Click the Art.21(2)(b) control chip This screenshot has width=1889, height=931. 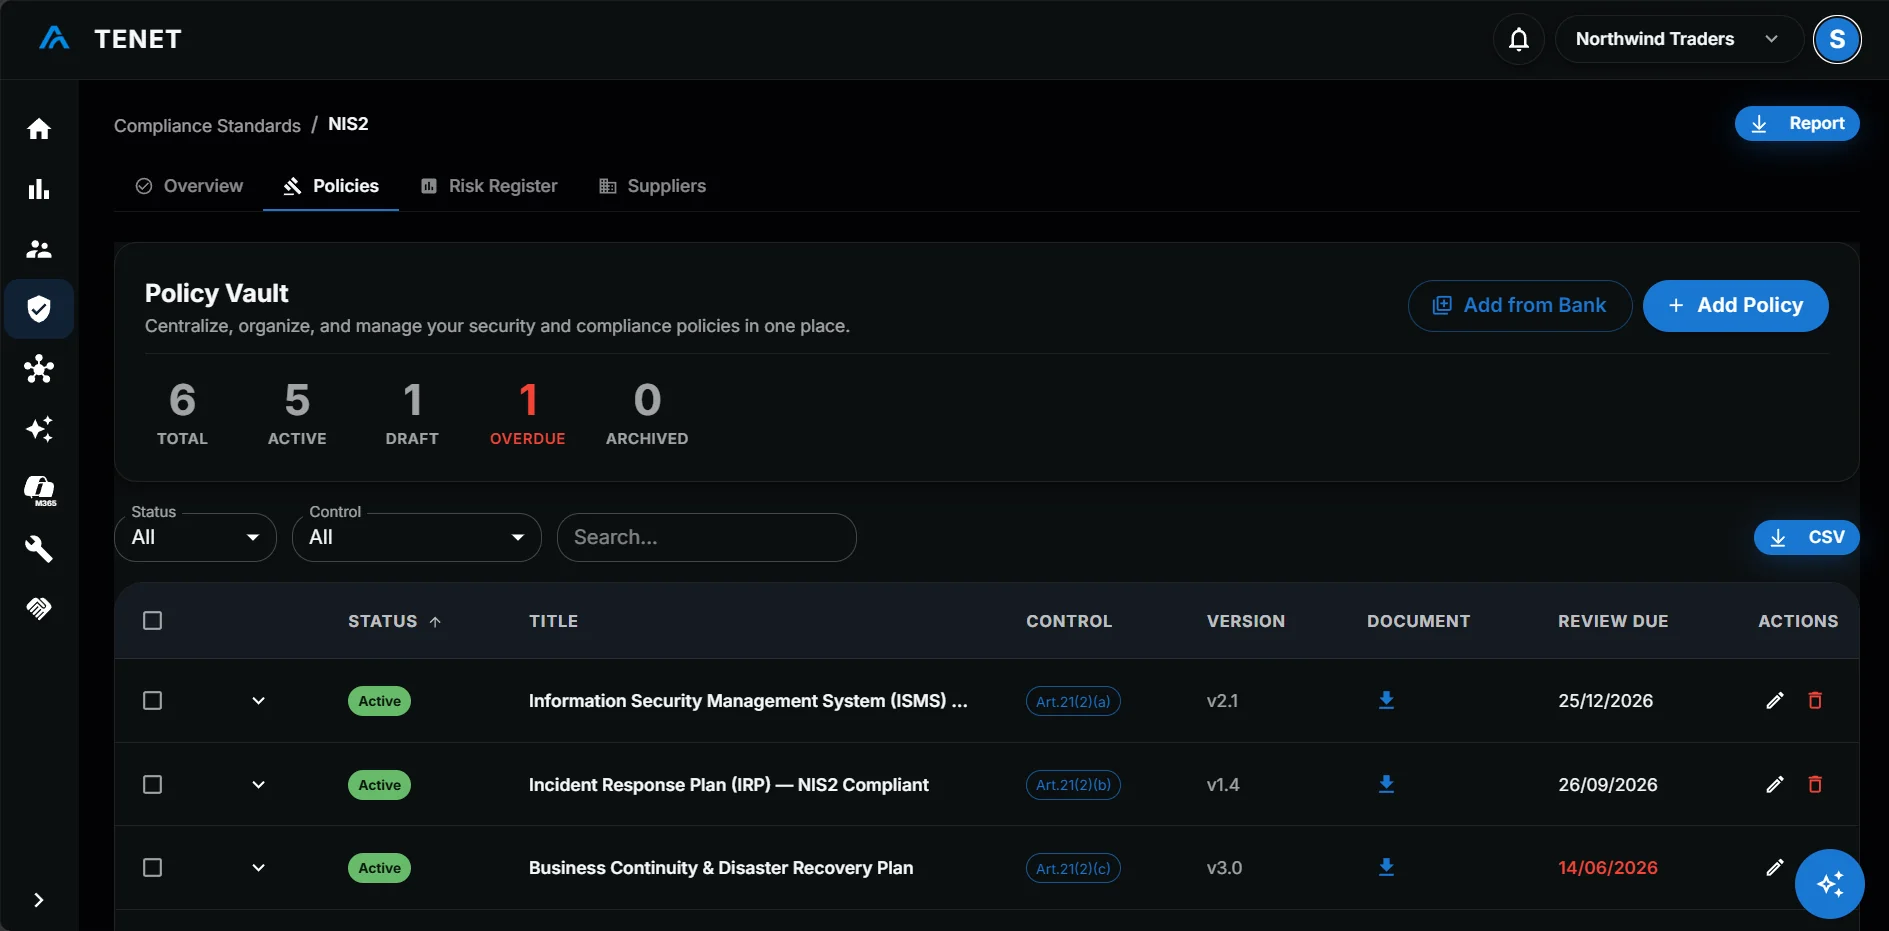[1073, 785]
